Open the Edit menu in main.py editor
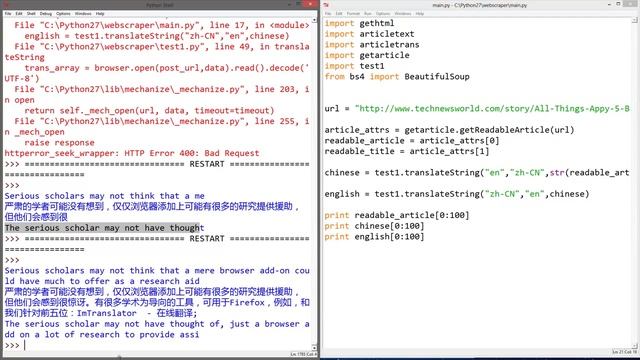 coord(339,13)
